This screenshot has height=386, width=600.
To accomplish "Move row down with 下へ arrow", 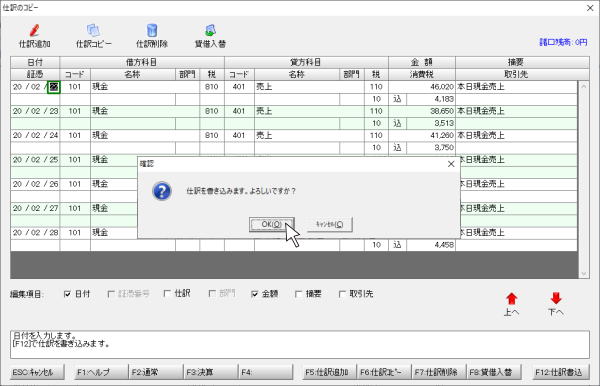I will [x=556, y=299].
